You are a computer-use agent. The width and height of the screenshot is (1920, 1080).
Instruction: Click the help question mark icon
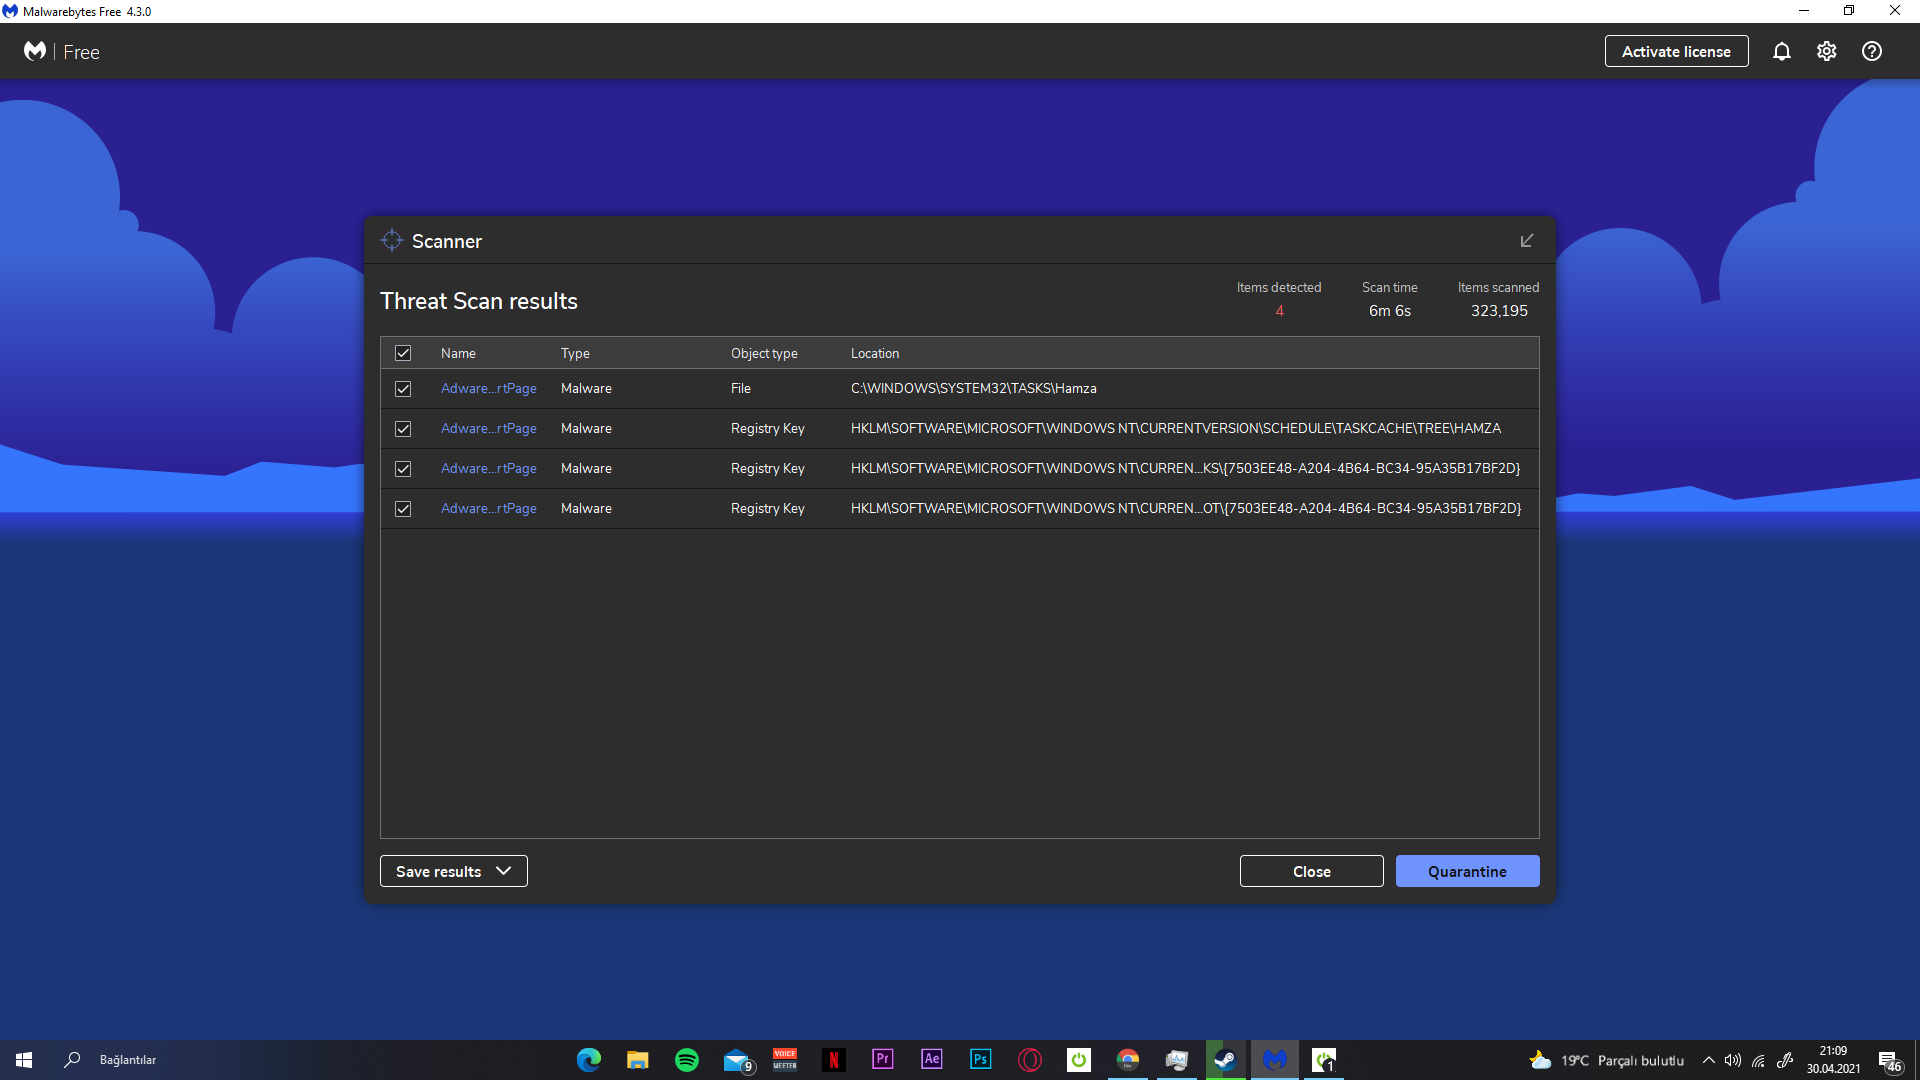click(x=1871, y=51)
